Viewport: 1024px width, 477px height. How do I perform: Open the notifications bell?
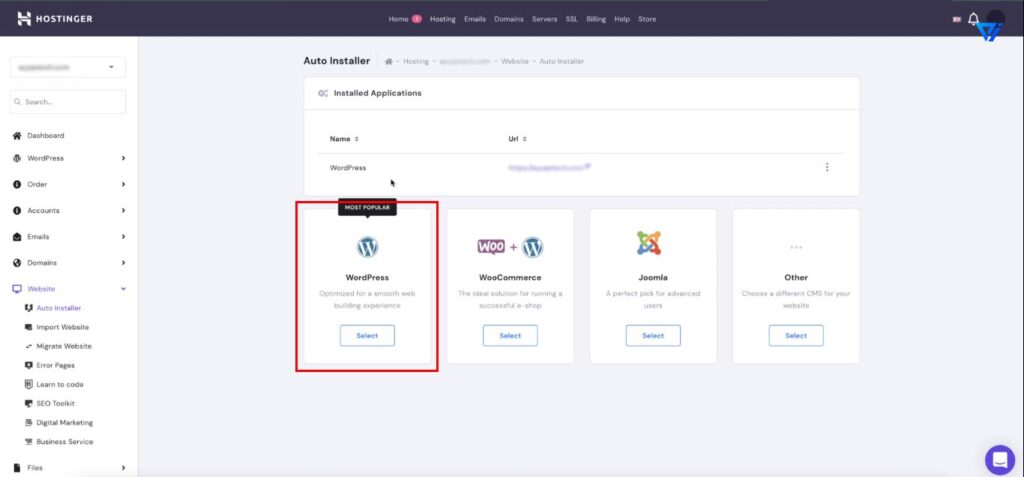point(973,19)
